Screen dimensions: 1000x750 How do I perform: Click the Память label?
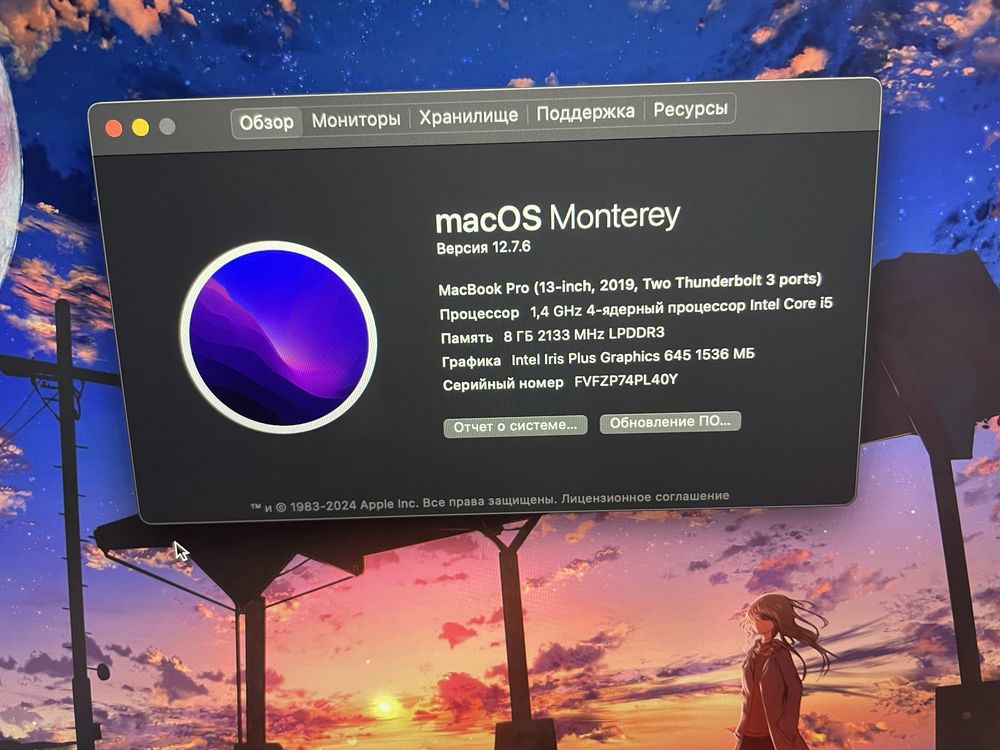pos(467,338)
